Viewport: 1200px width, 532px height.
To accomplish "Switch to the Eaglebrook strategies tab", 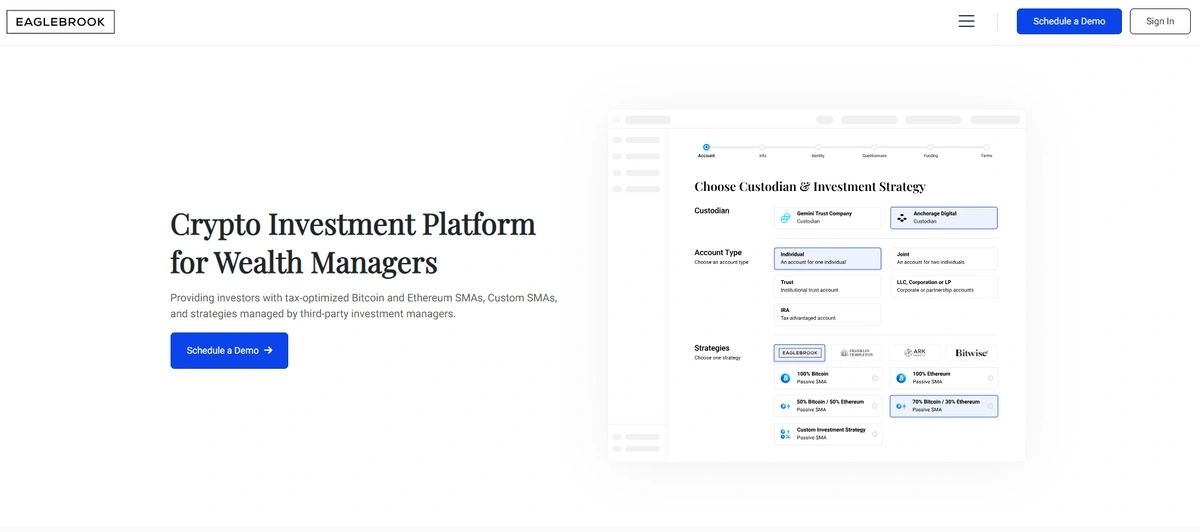I will 800,353.
